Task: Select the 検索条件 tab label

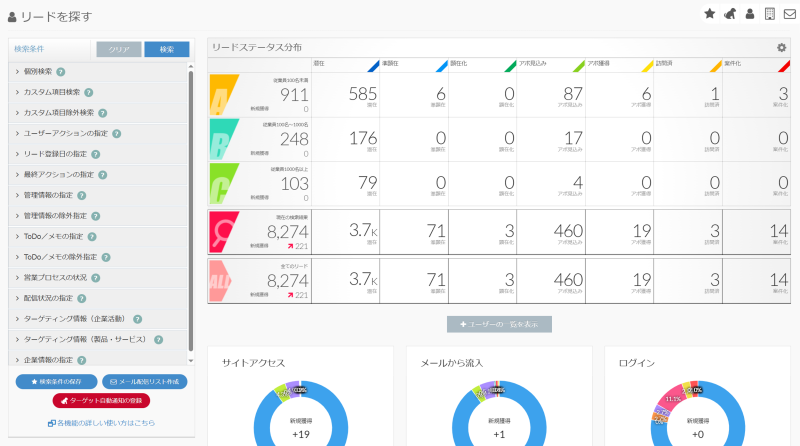Action: (29, 49)
